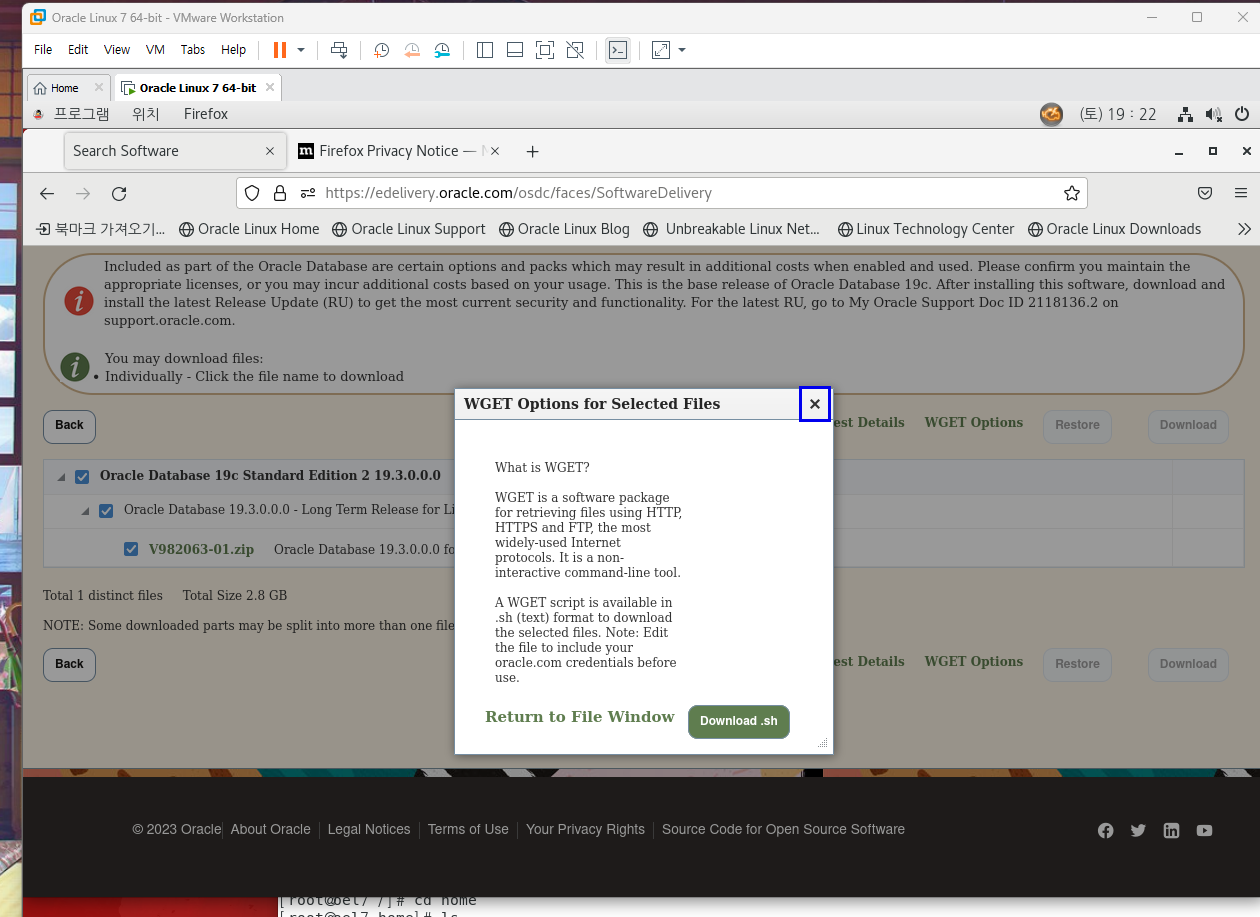Open the Oracle Linux Home bookmark

tap(249, 229)
